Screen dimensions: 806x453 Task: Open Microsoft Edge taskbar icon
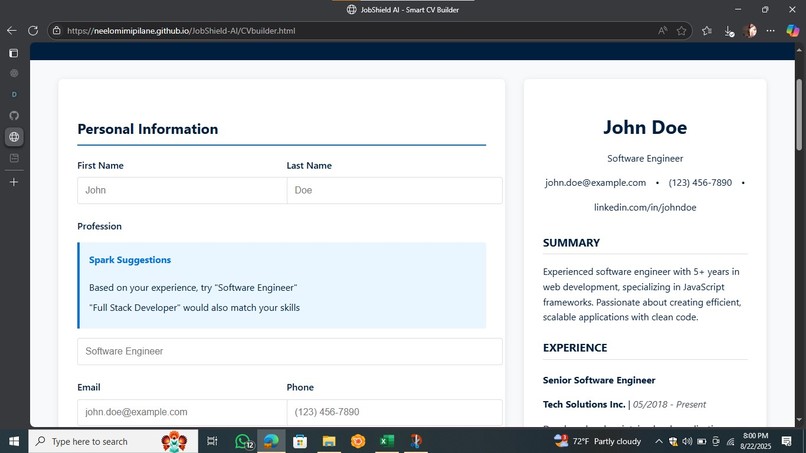[271, 441]
